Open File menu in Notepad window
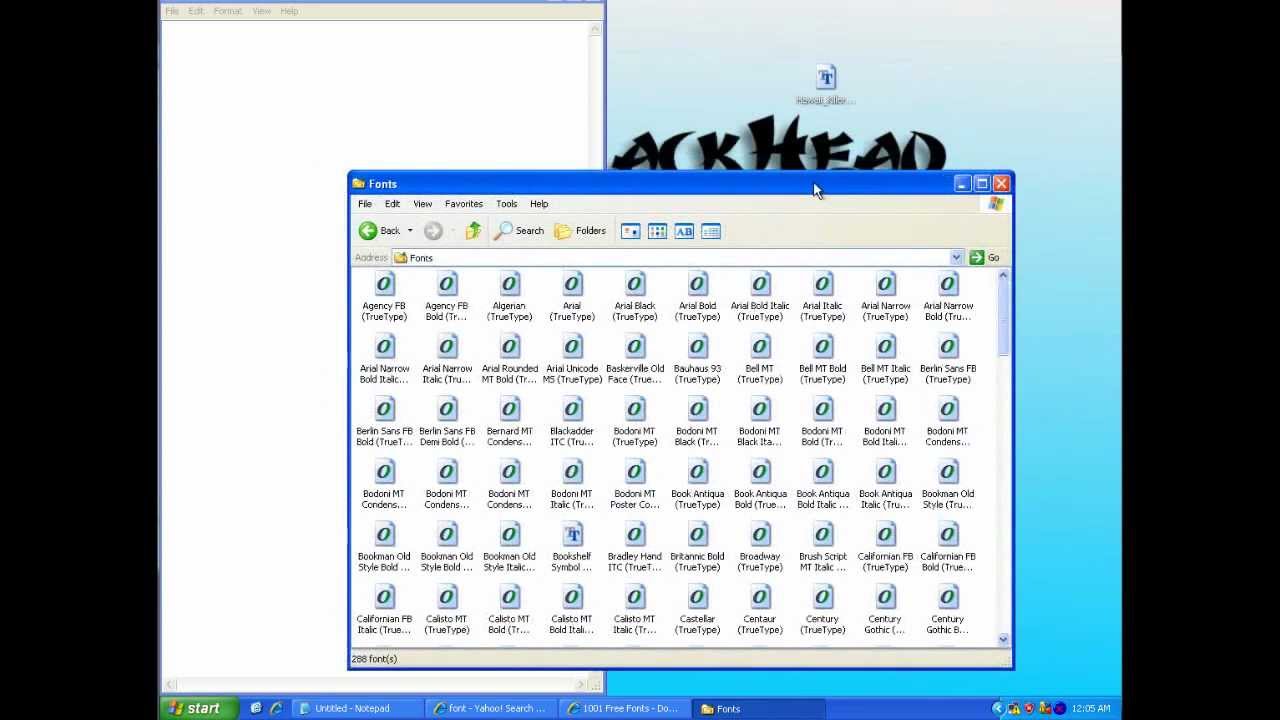 (172, 11)
